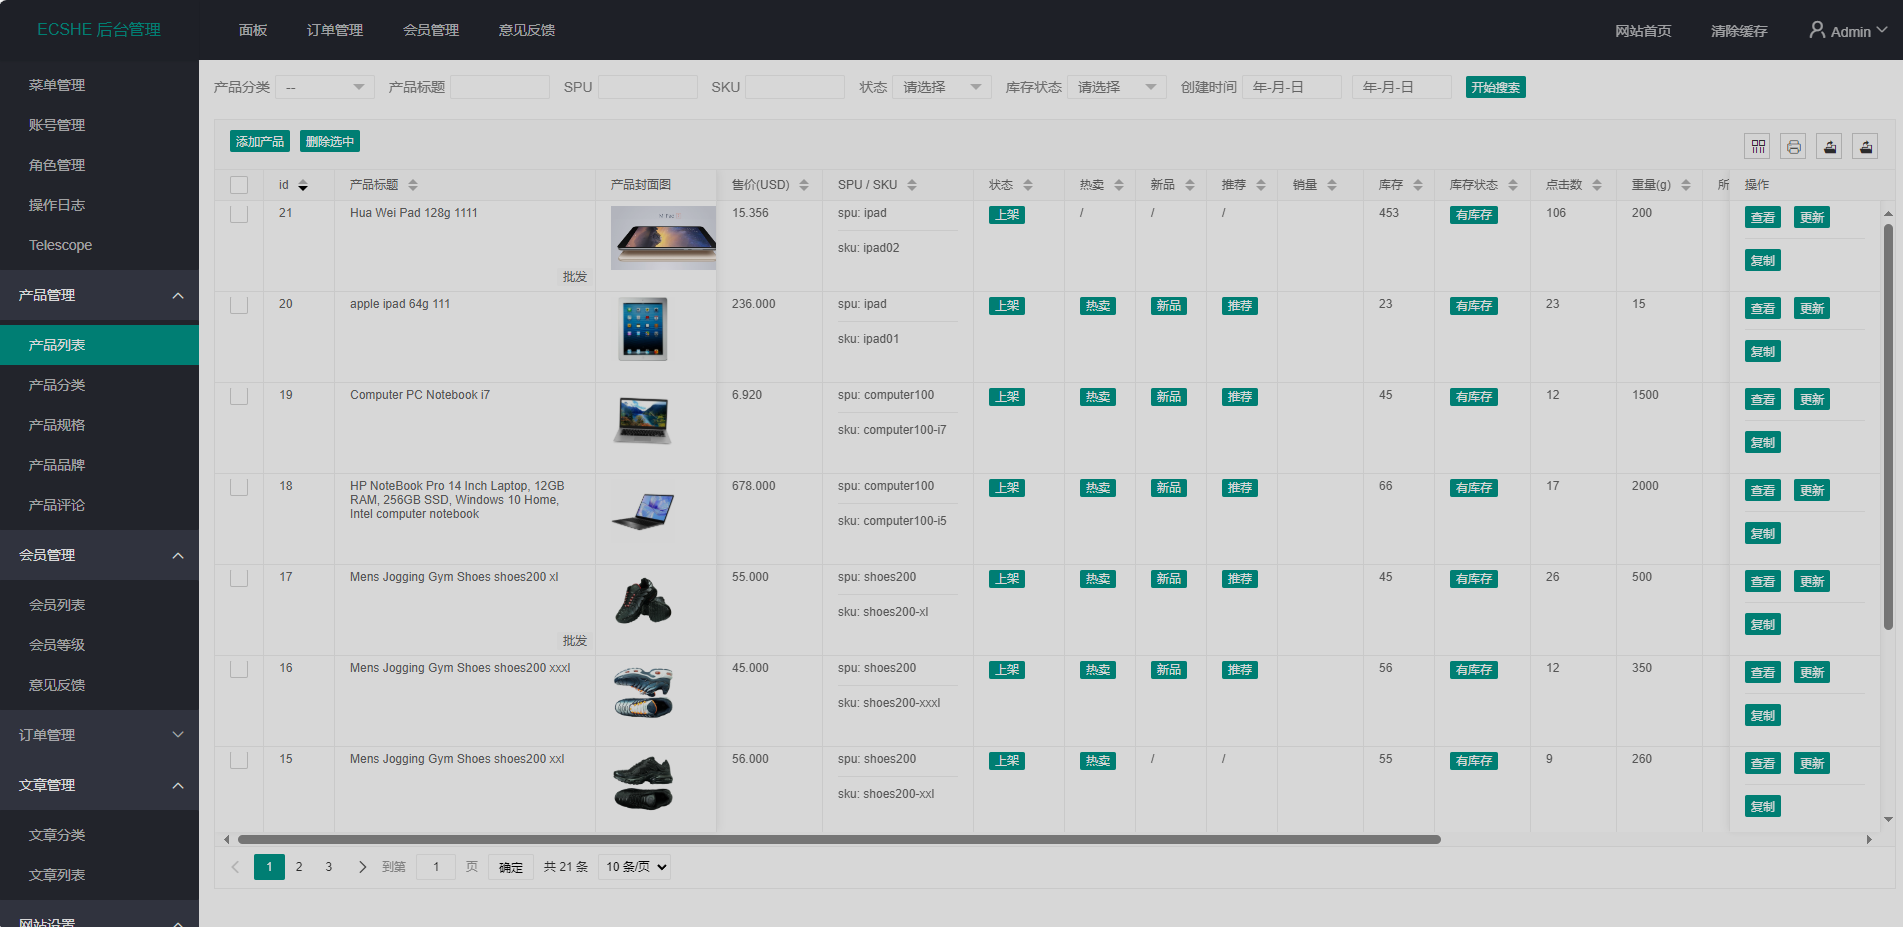Click the print icon above the table
This screenshot has height=927, width=1903.
pos(1794,147)
